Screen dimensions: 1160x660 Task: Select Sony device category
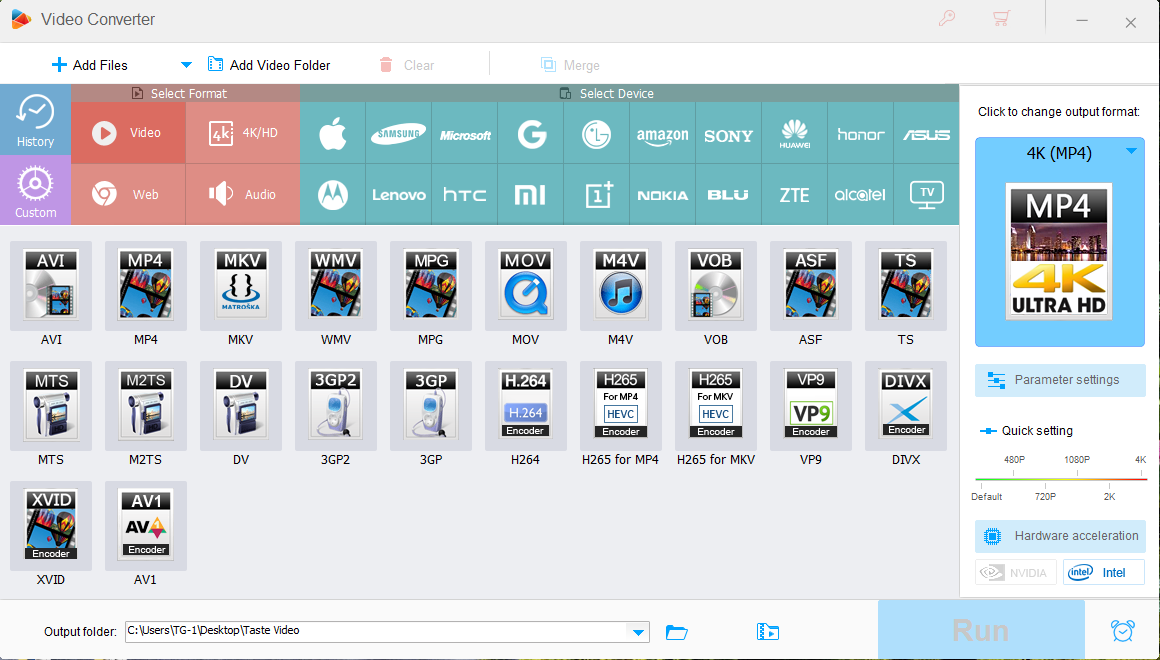click(729, 133)
